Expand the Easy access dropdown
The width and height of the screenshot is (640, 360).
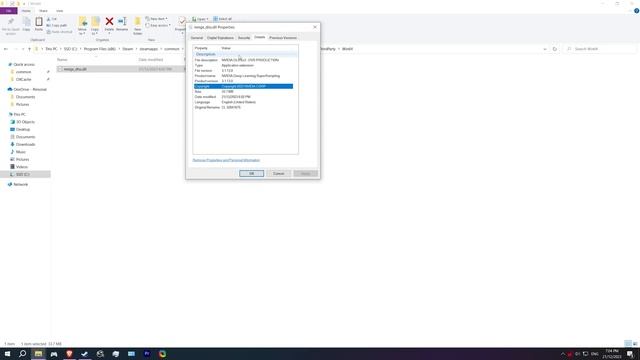[x=158, y=25]
